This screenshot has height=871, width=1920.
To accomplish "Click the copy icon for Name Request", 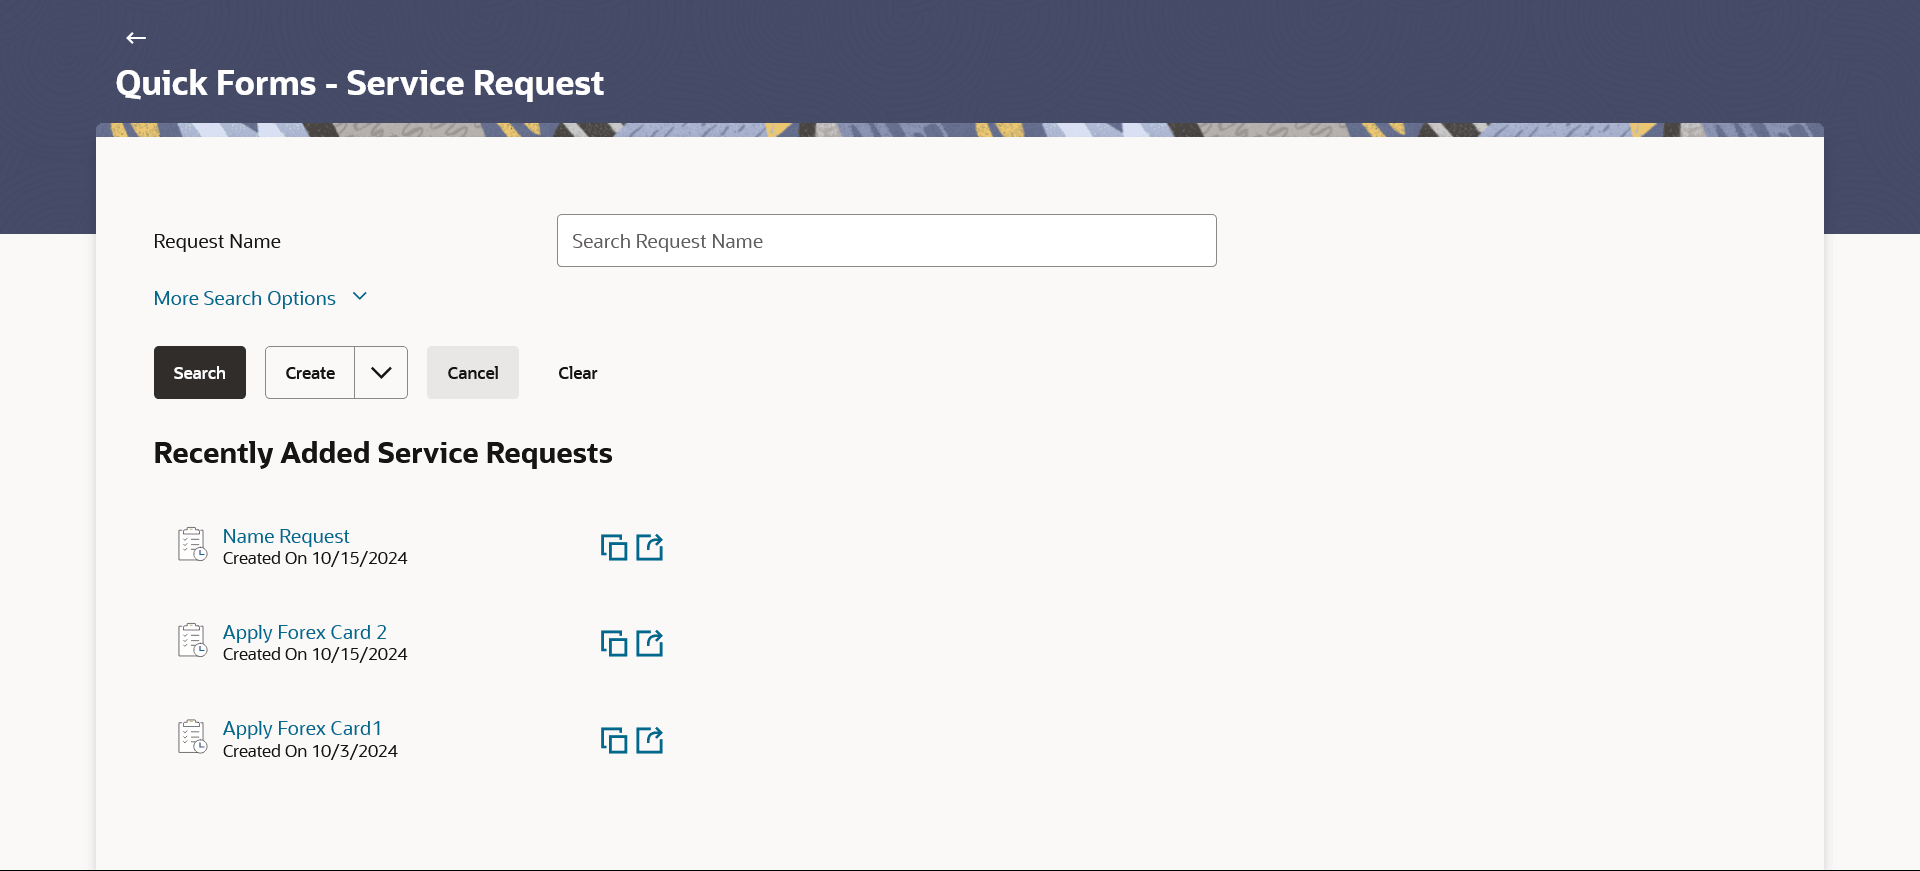I will click(x=613, y=547).
